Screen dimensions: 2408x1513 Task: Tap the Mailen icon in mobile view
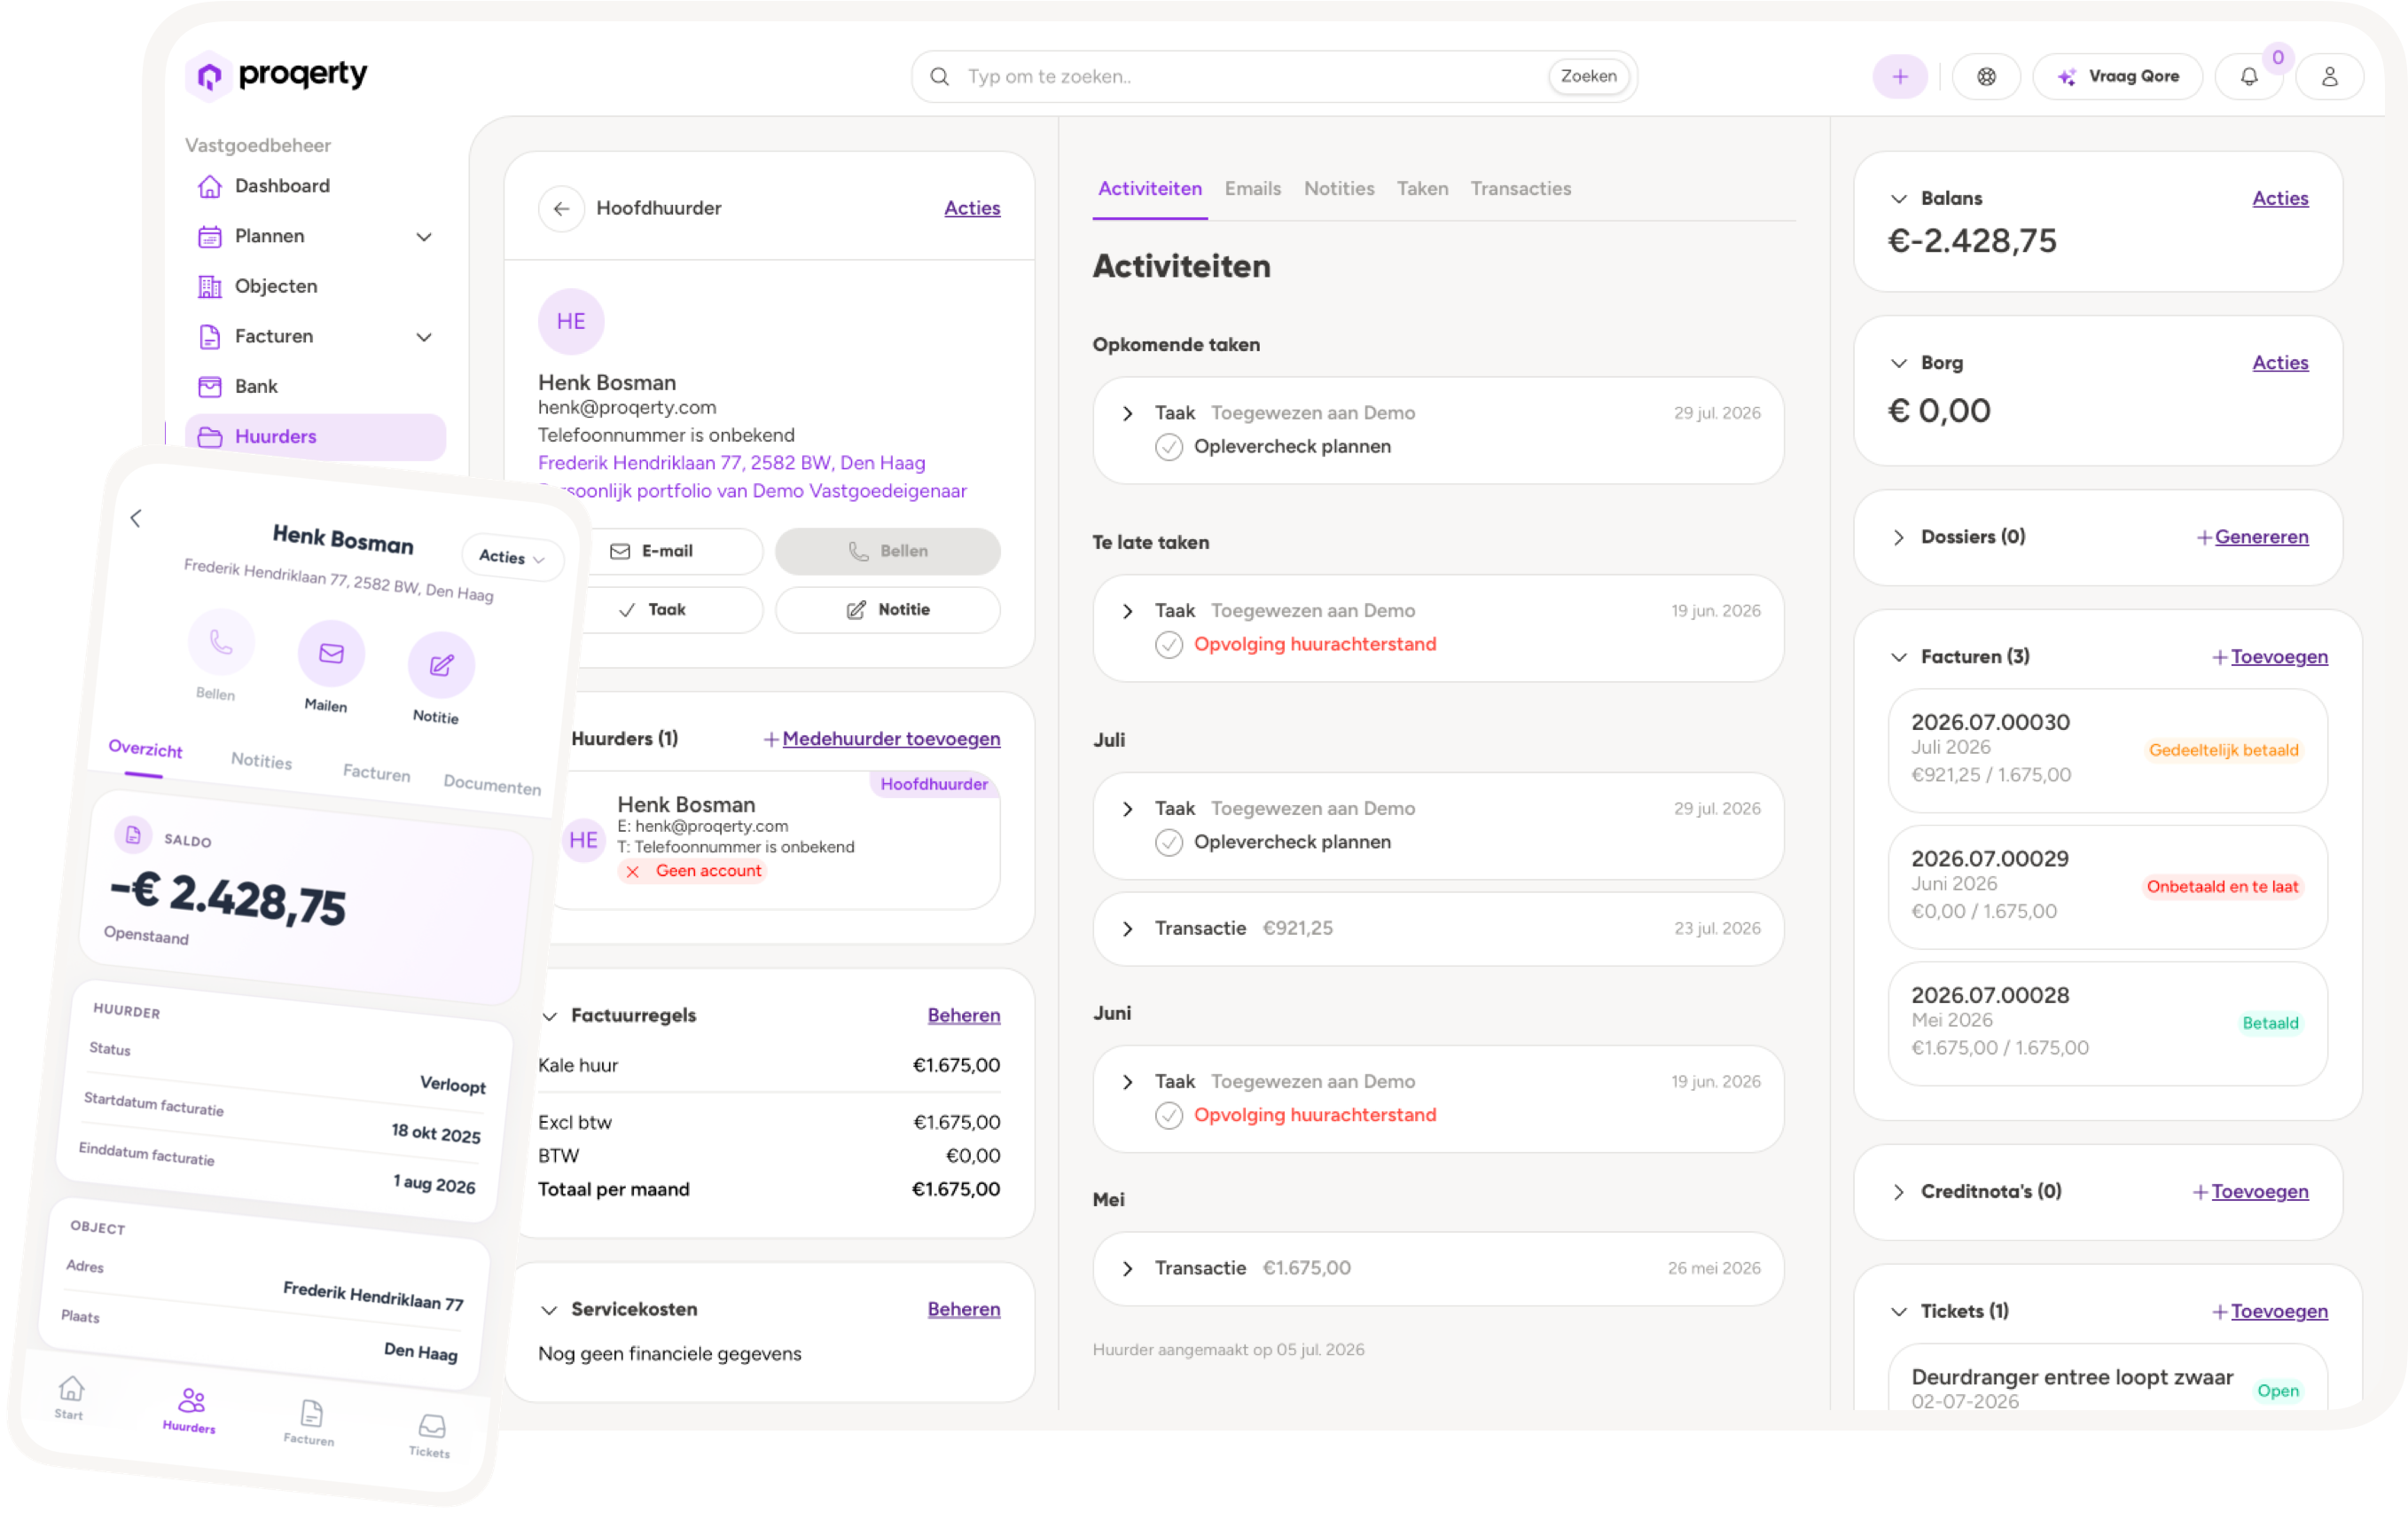pyautogui.click(x=331, y=653)
